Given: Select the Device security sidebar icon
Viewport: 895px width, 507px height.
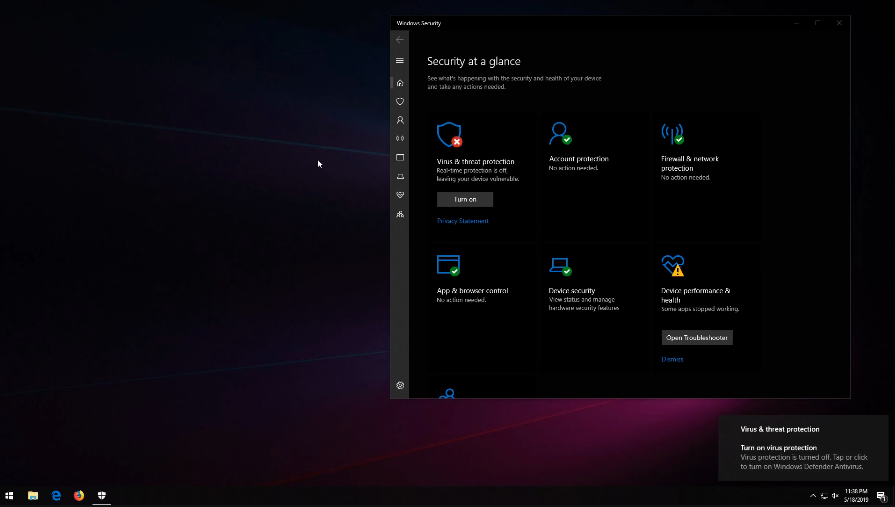Looking at the screenshot, I should point(400,176).
